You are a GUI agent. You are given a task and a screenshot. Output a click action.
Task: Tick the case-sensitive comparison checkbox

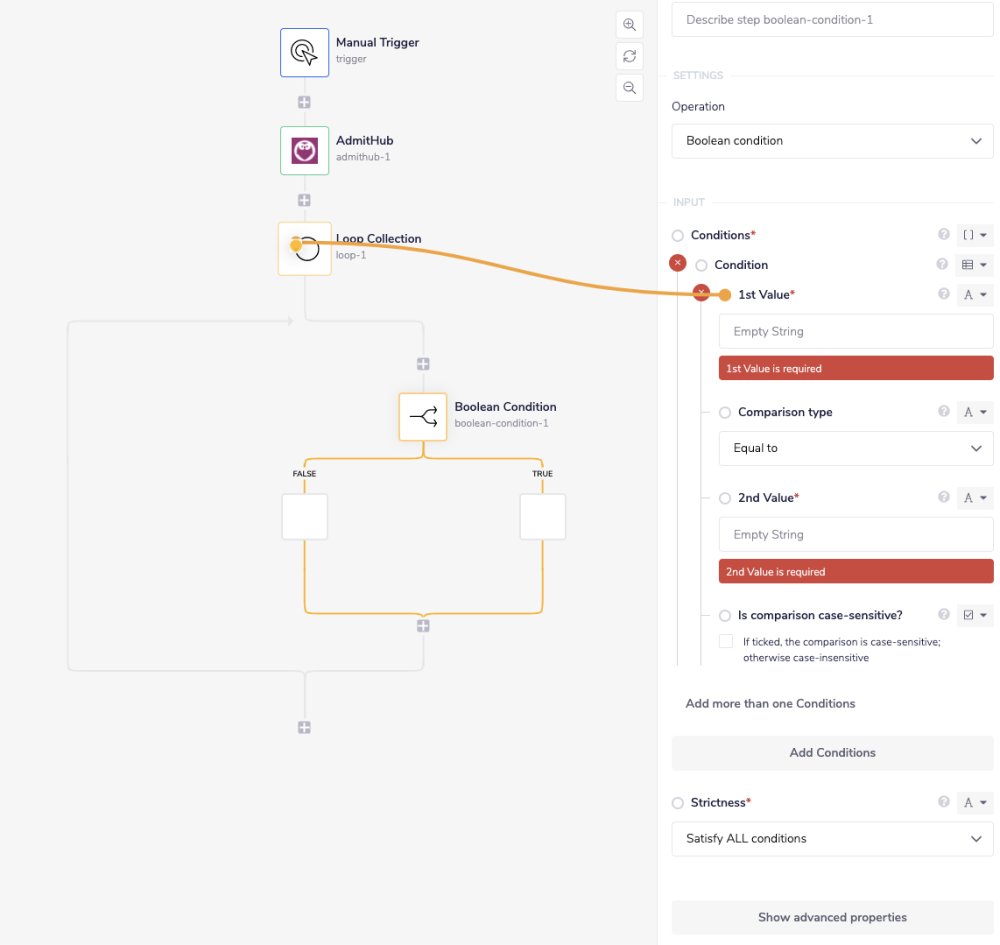(x=726, y=641)
